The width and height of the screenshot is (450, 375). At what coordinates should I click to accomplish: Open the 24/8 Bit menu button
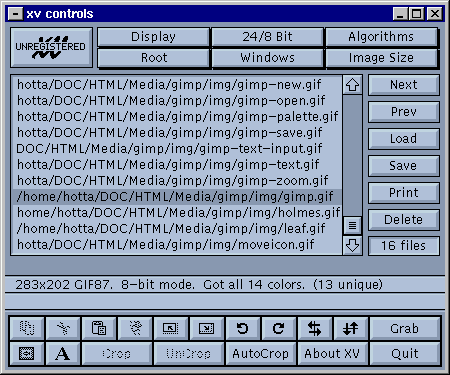pyautogui.click(x=267, y=37)
